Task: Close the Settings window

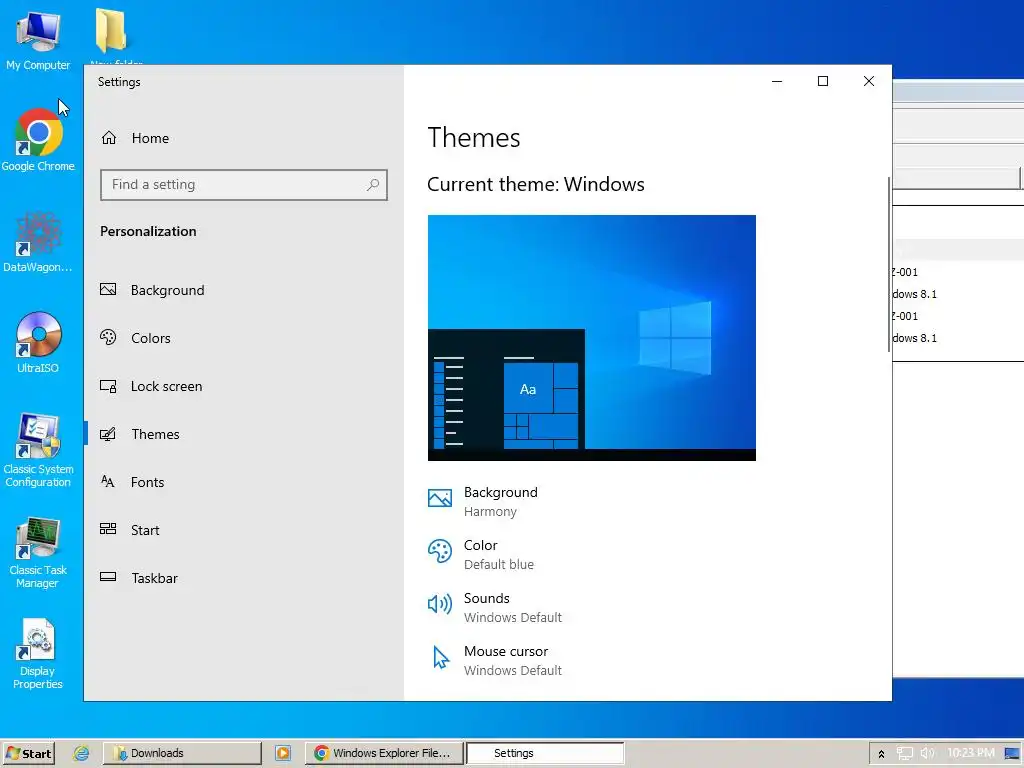Action: 869,81
